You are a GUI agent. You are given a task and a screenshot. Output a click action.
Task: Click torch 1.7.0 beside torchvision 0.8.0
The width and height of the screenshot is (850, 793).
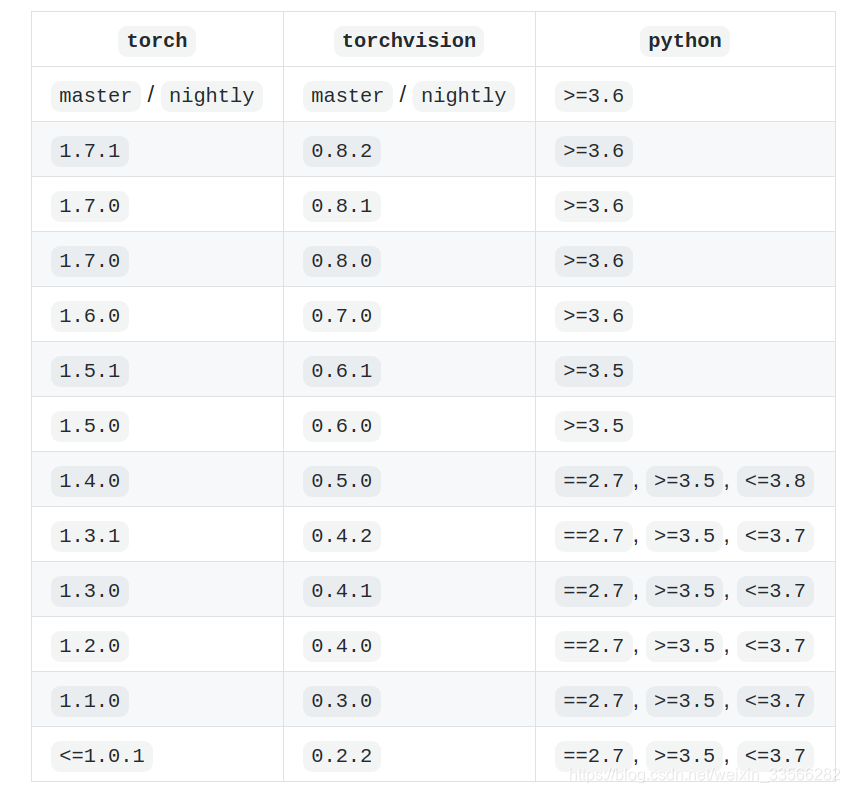pyautogui.click(x=89, y=261)
